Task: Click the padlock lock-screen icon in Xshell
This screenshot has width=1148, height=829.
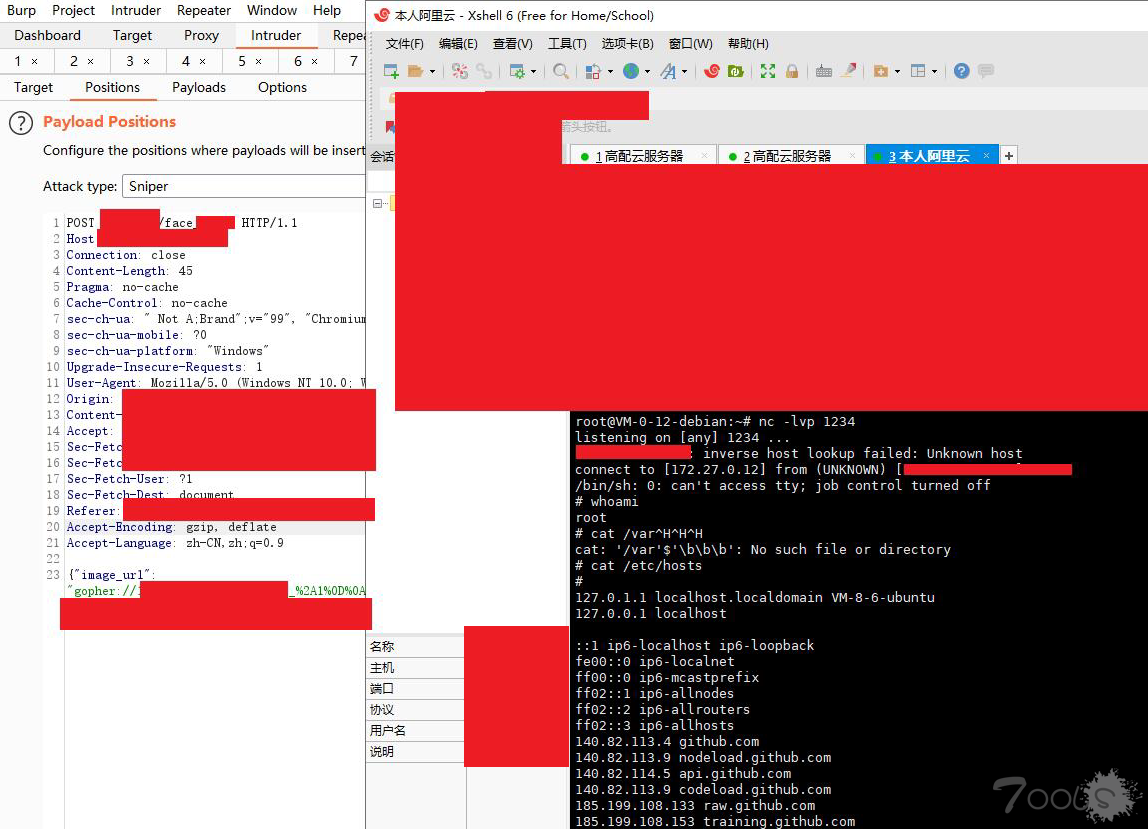Action: click(791, 71)
